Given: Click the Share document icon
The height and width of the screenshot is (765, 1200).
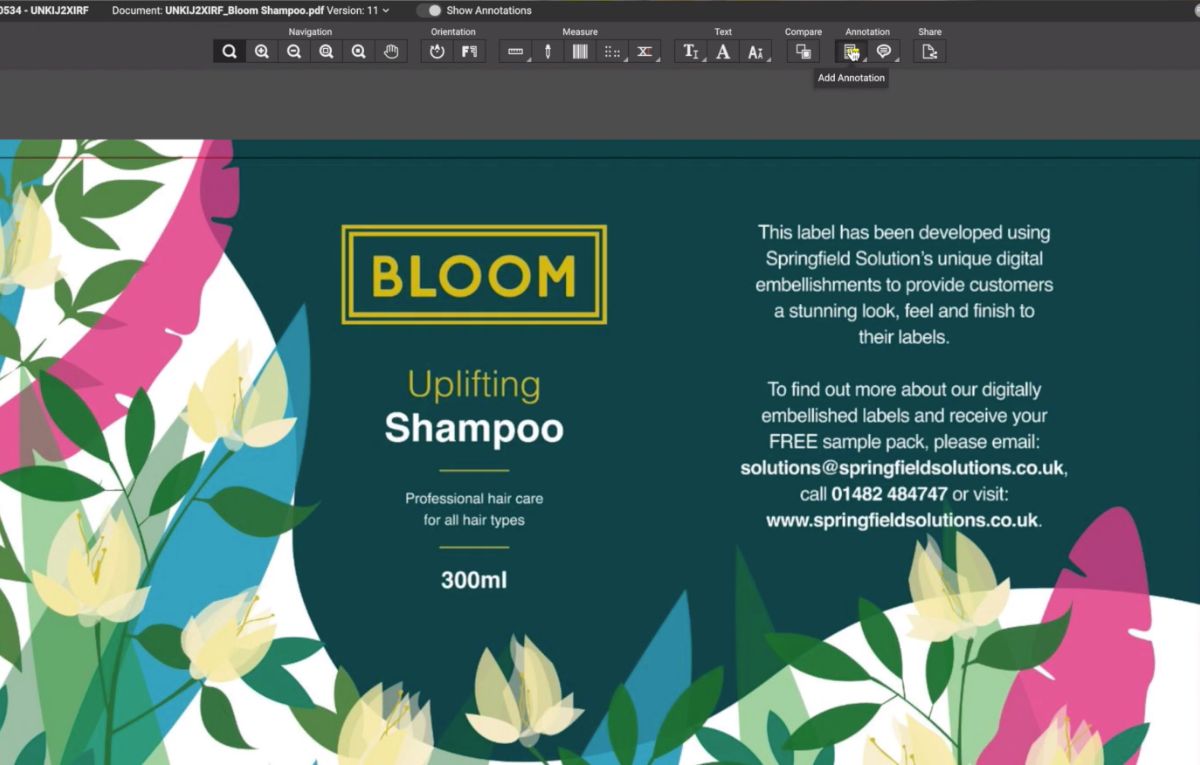Looking at the screenshot, I should point(930,52).
